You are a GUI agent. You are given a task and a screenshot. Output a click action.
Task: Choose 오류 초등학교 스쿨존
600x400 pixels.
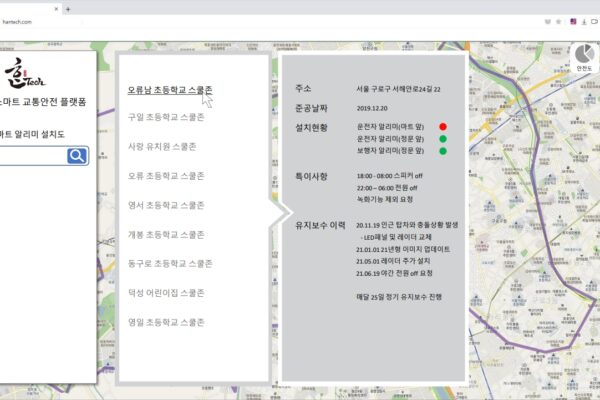[x=167, y=176]
